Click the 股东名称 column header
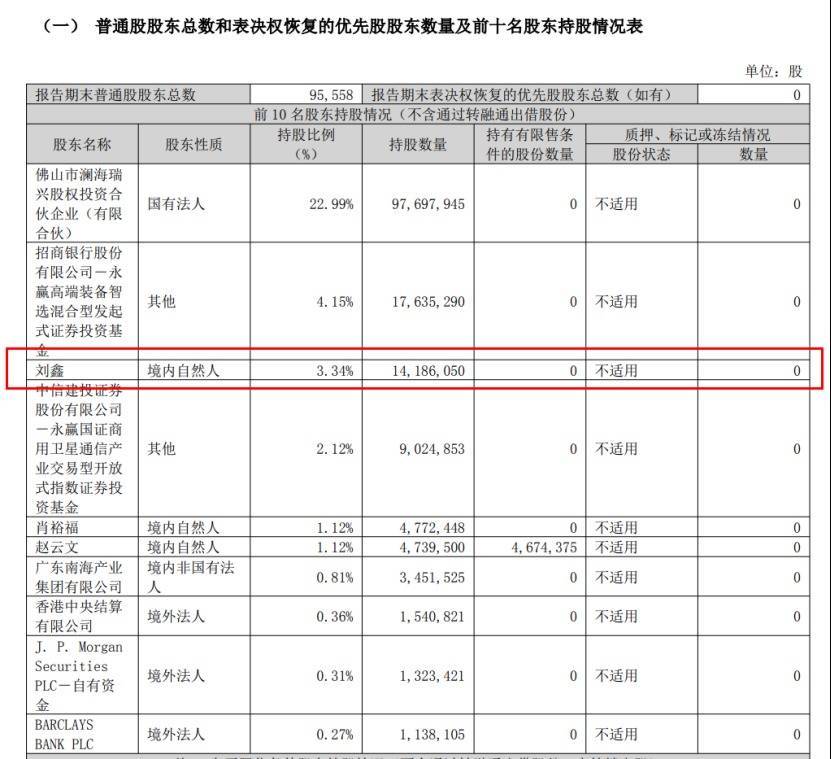The width and height of the screenshot is (831, 759). (82, 144)
